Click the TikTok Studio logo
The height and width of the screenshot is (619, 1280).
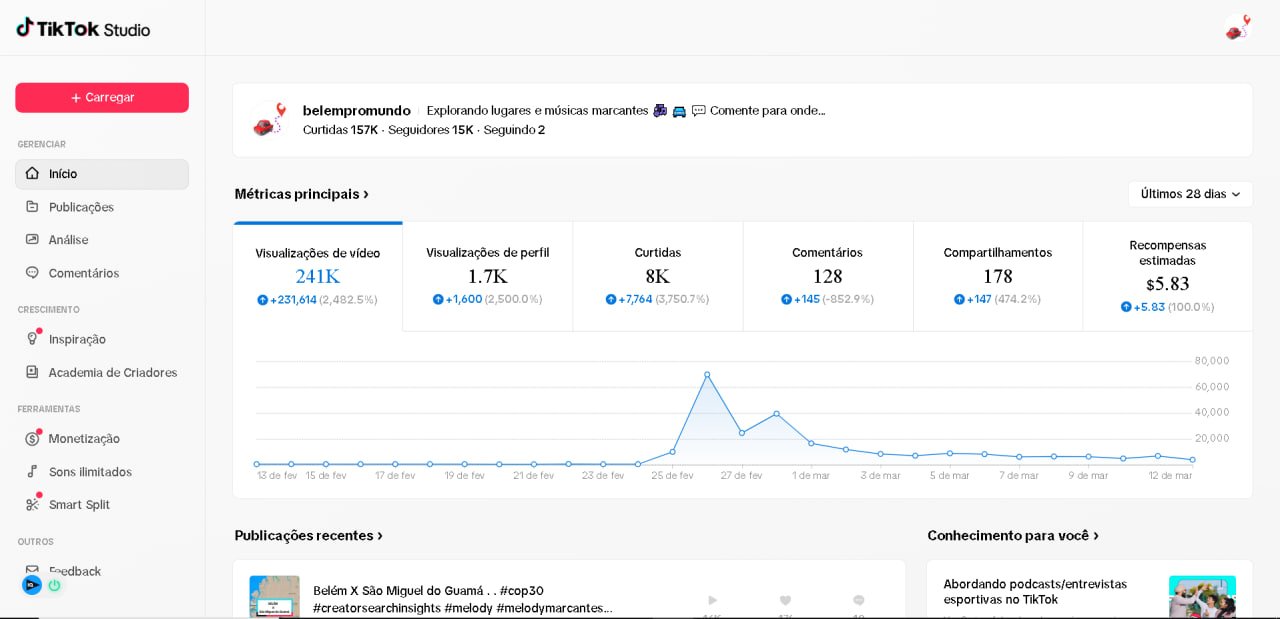click(83, 28)
